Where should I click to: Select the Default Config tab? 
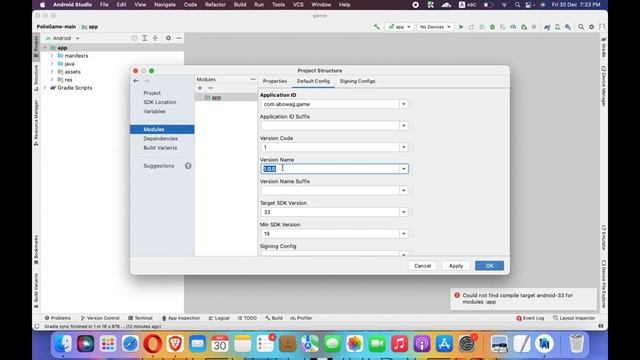click(313, 81)
